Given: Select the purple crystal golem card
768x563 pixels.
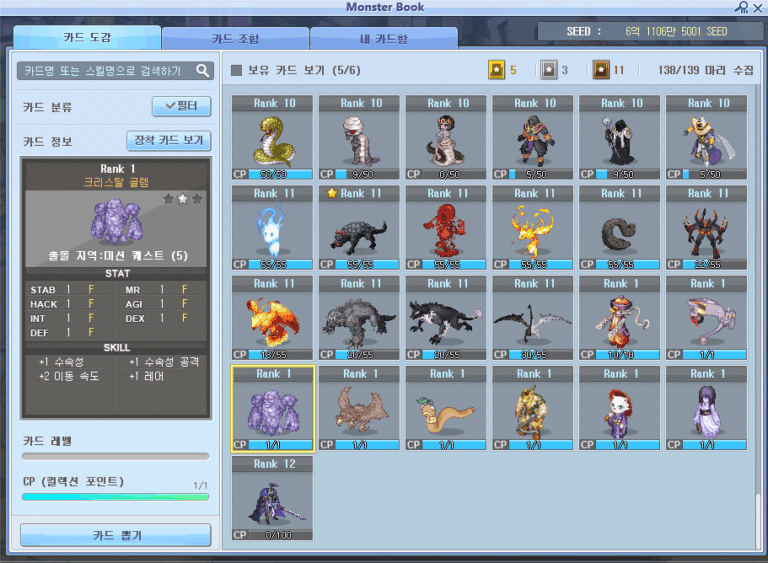Looking at the screenshot, I should pyautogui.click(x=272, y=410).
